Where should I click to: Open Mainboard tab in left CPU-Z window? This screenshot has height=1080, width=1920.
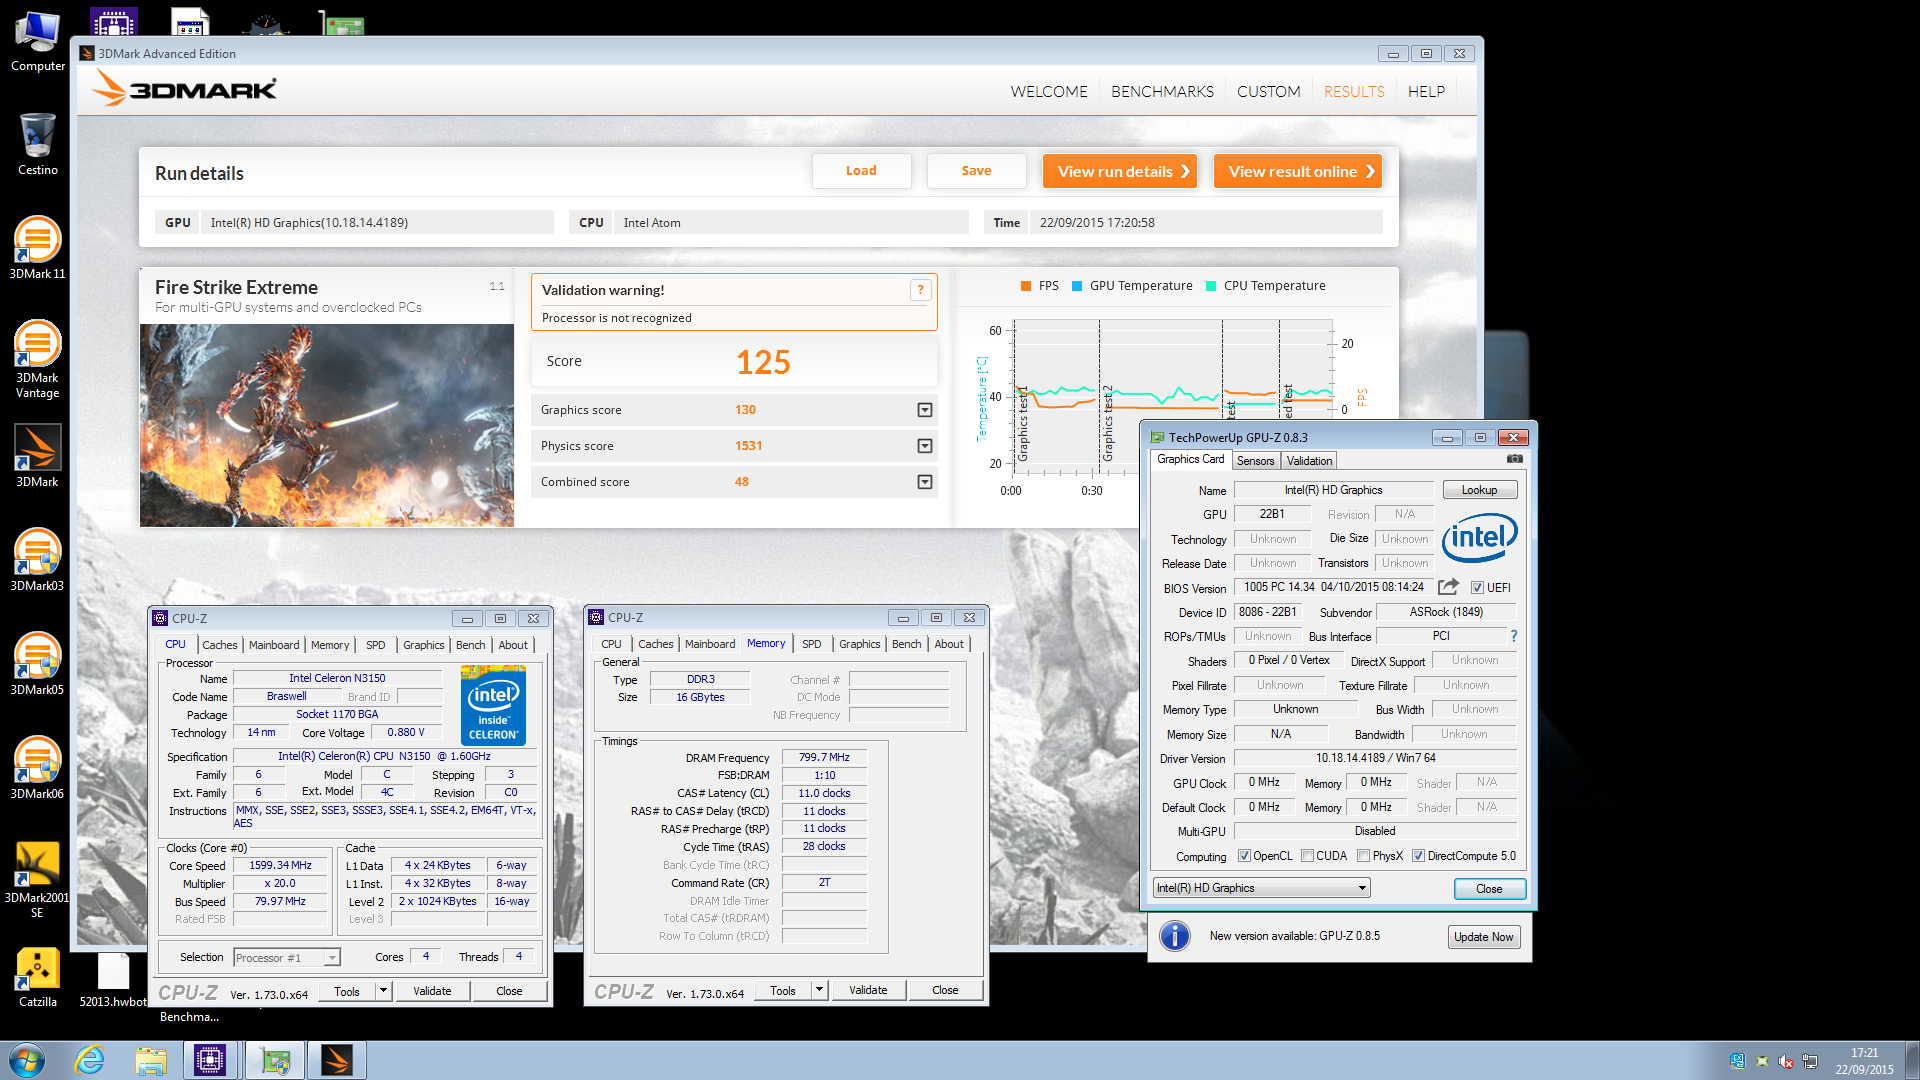coord(274,645)
